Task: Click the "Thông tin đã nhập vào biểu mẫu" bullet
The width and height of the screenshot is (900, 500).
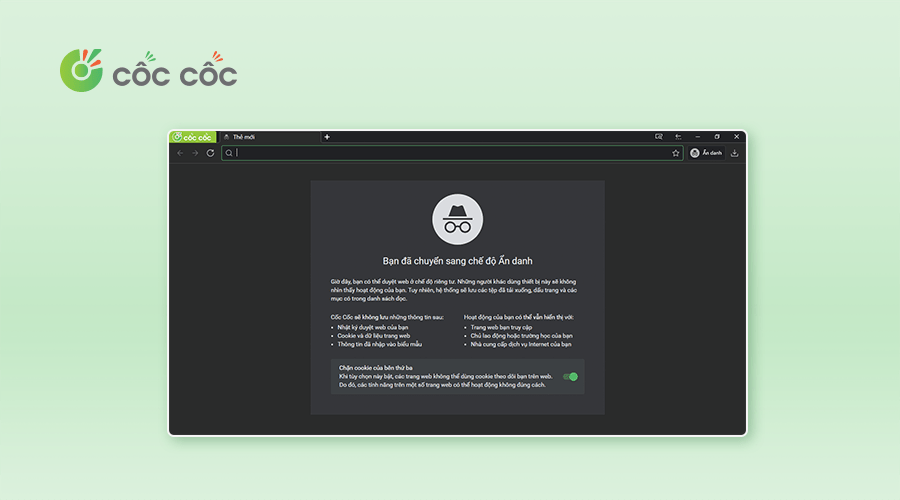Action: click(x=379, y=344)
